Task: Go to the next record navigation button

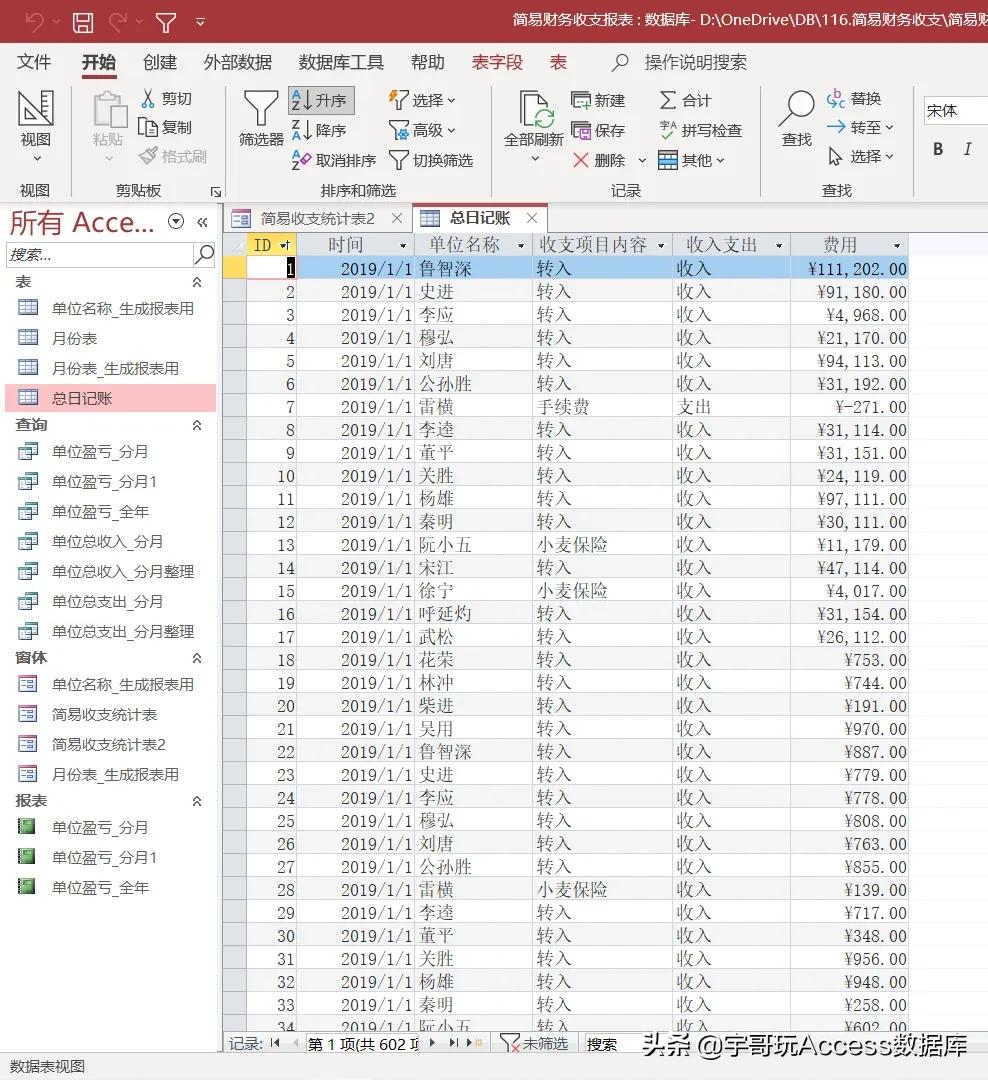Action: click(433, 1043)
